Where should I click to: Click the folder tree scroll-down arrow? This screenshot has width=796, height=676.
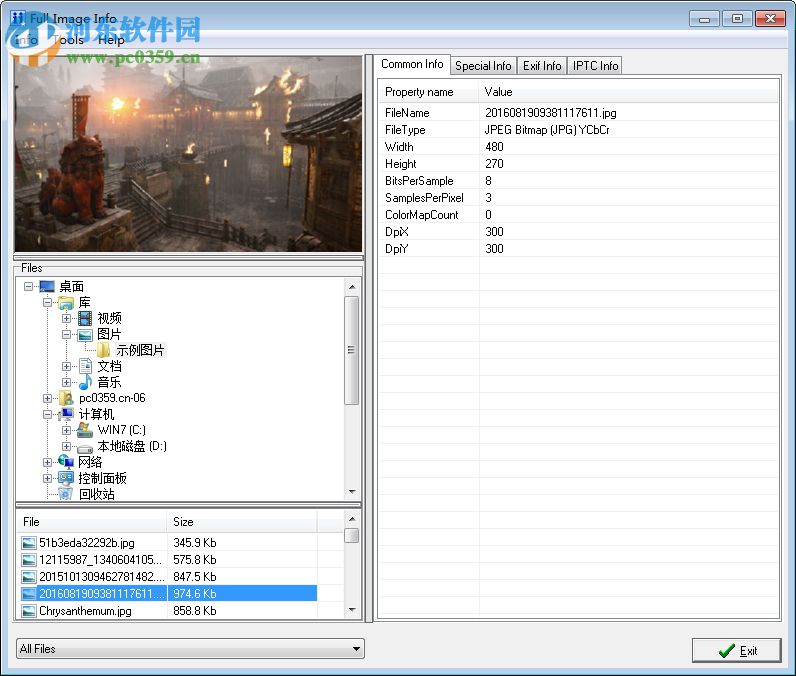[x=352, y=492]
